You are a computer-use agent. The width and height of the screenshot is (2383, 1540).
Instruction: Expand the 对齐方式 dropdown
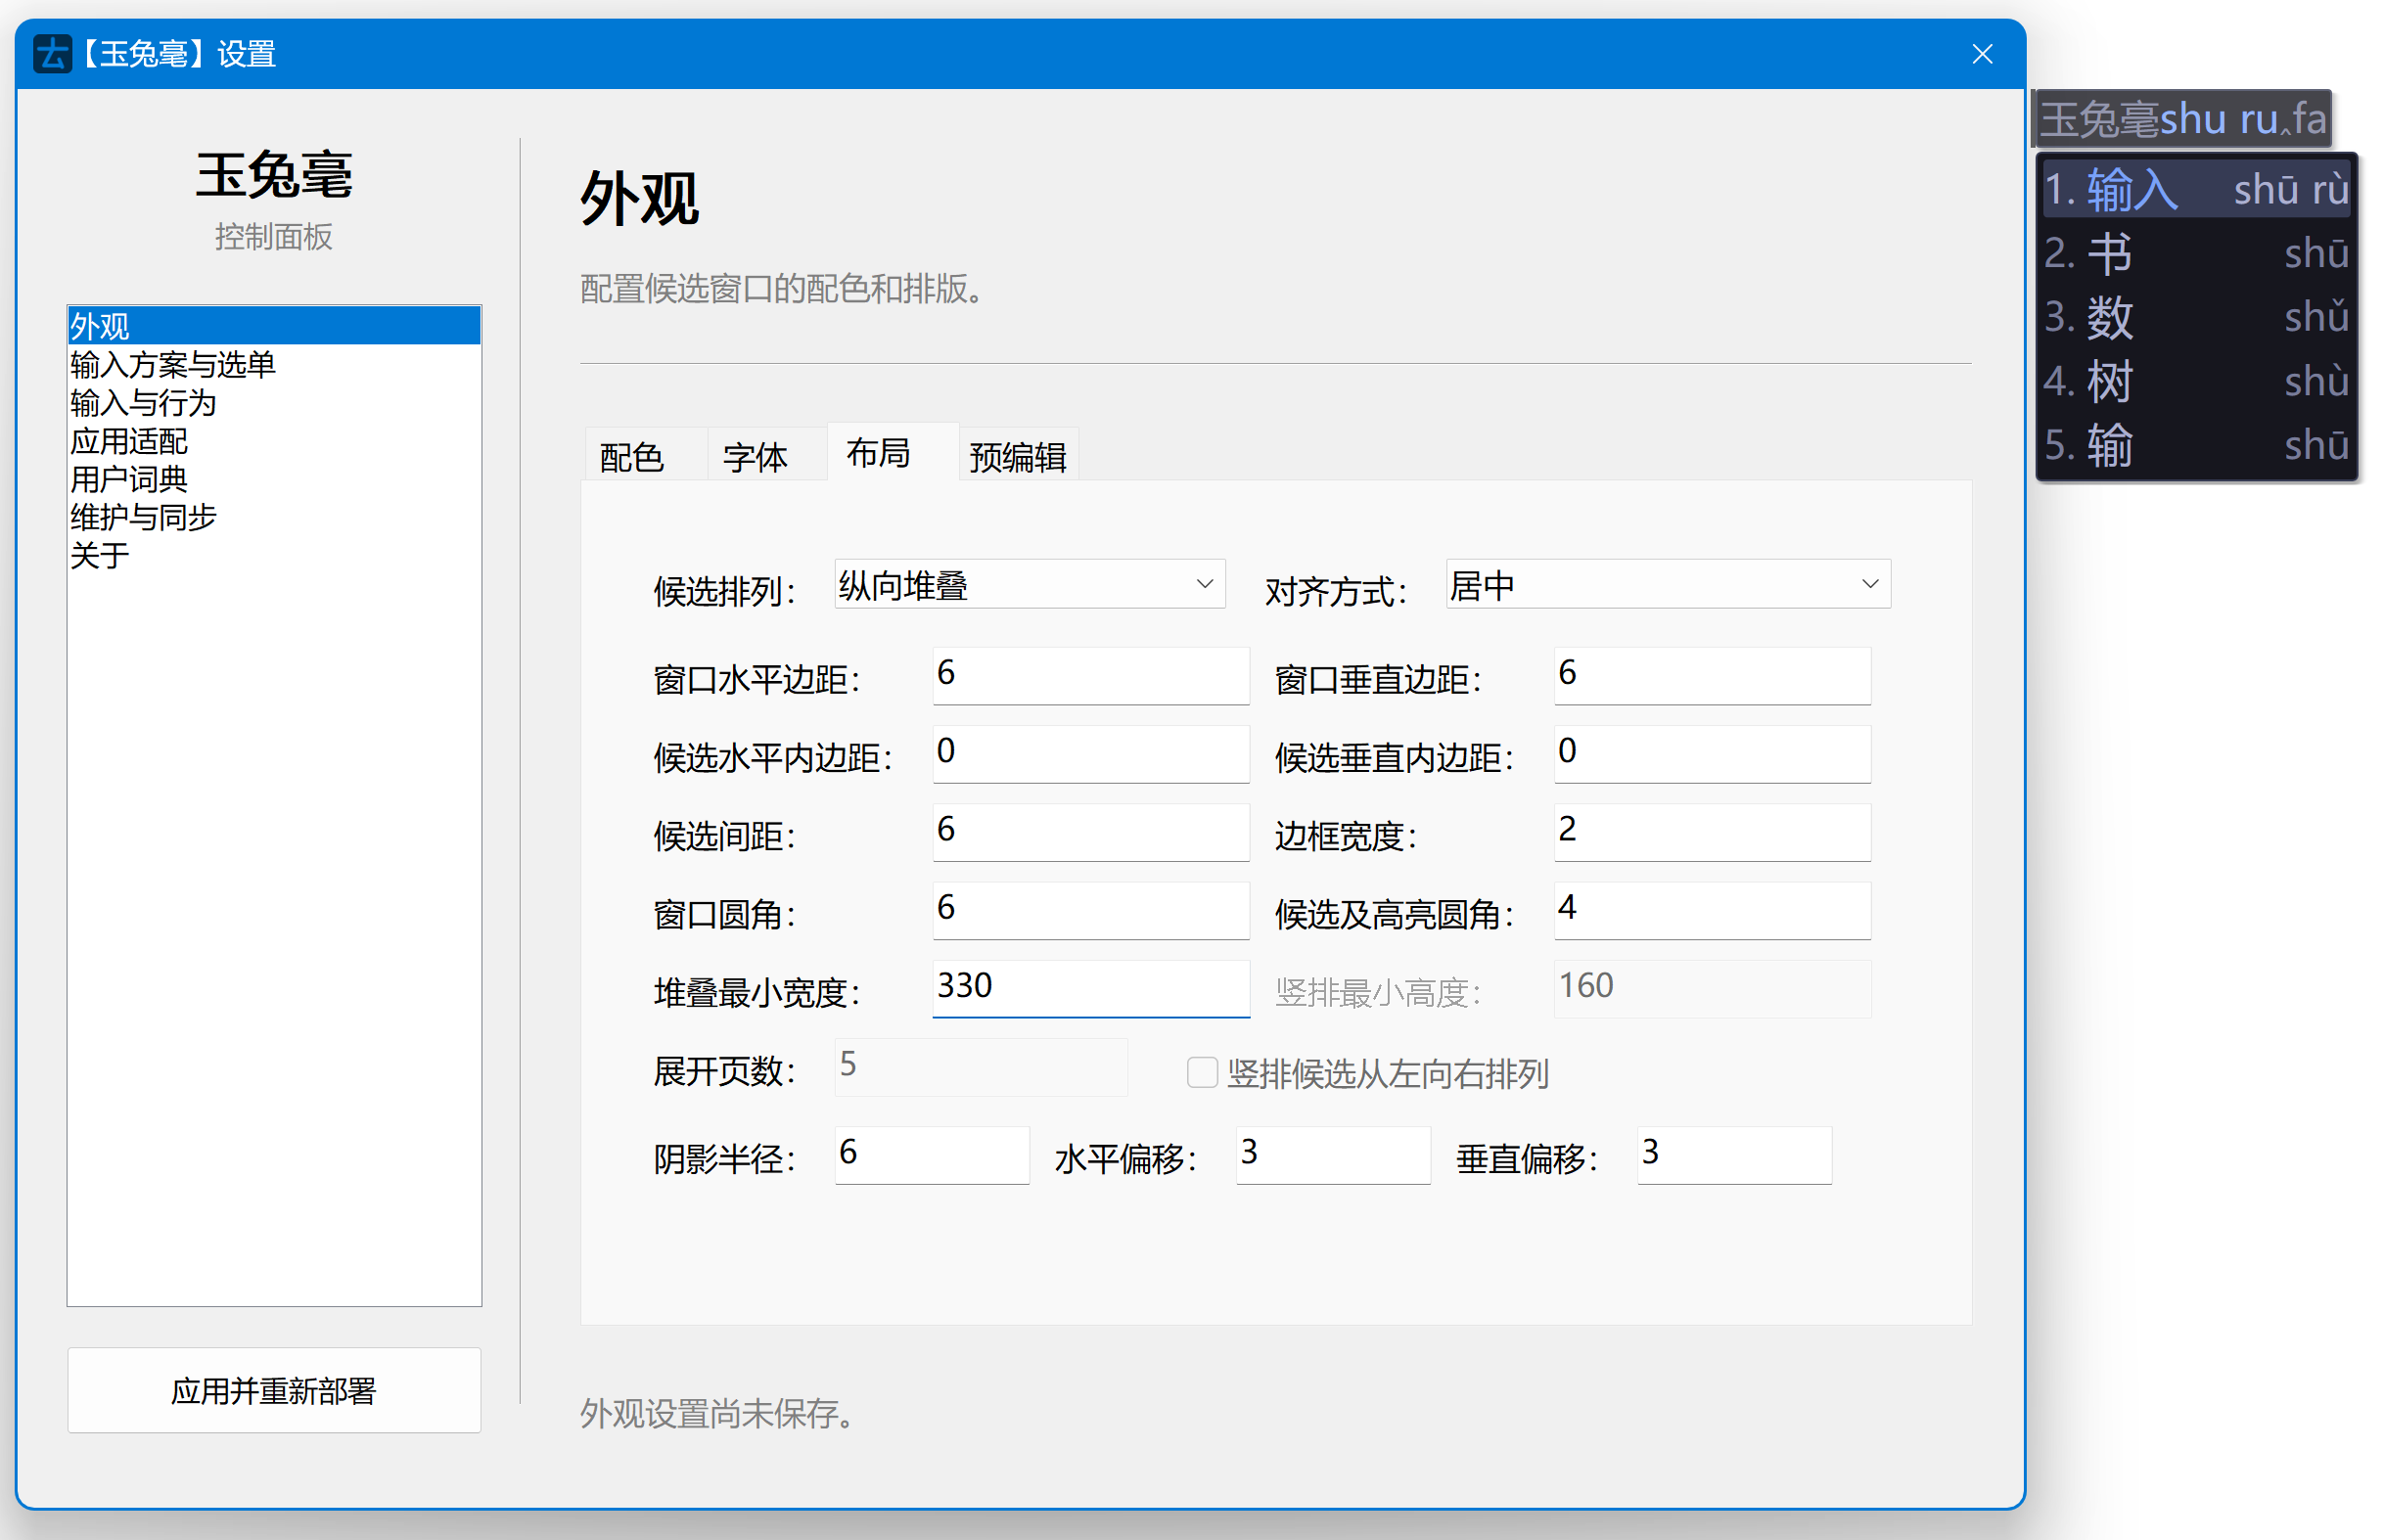pos(1667,584)
